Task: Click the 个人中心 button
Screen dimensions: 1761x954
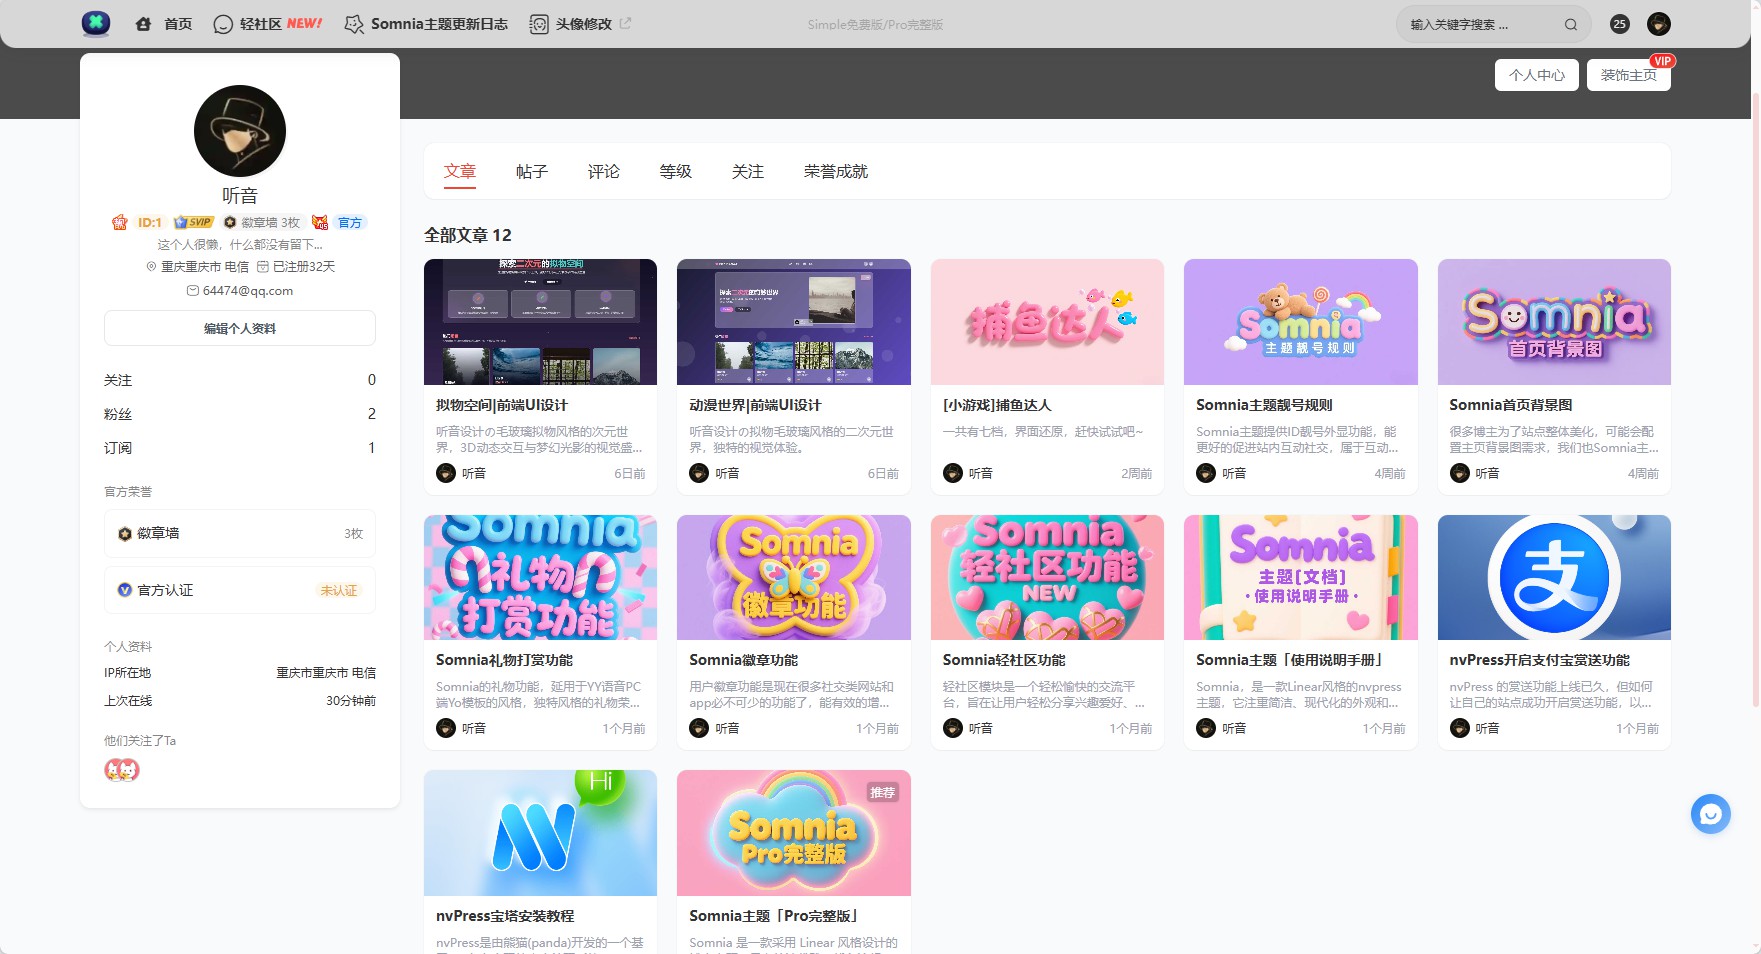Action: 1537,75
